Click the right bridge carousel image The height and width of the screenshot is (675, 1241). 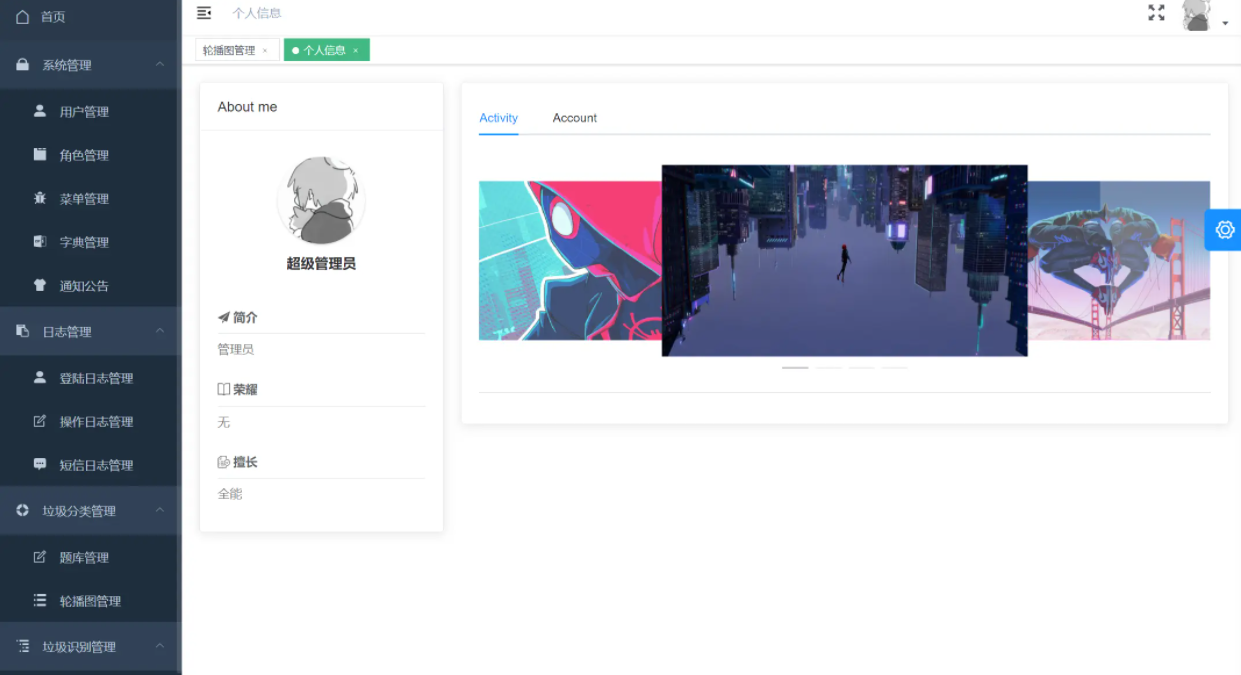1119,260
